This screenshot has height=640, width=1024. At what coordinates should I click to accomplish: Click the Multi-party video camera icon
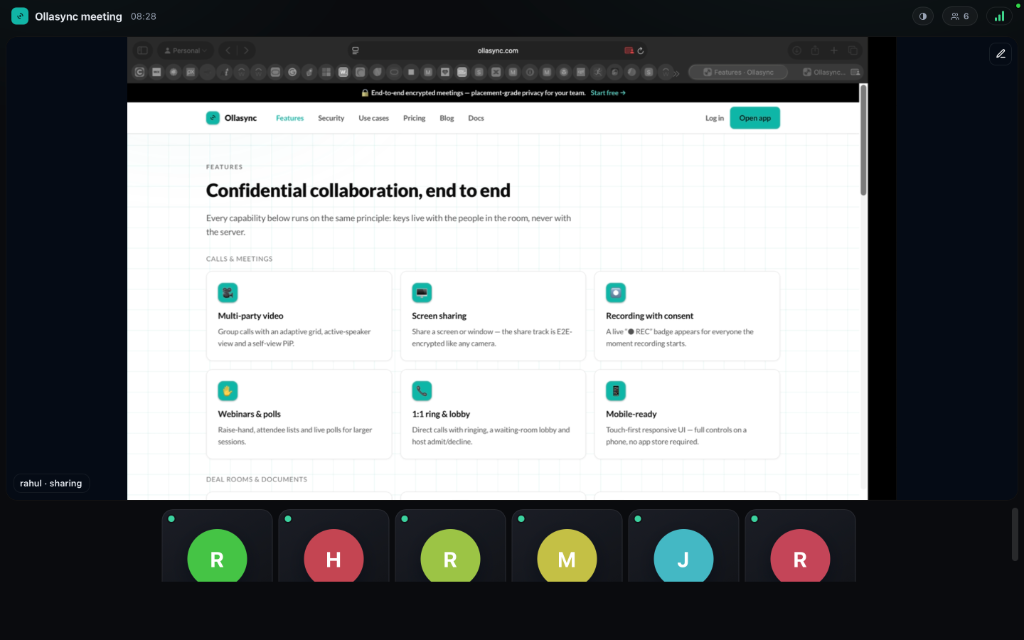point(228,293)
